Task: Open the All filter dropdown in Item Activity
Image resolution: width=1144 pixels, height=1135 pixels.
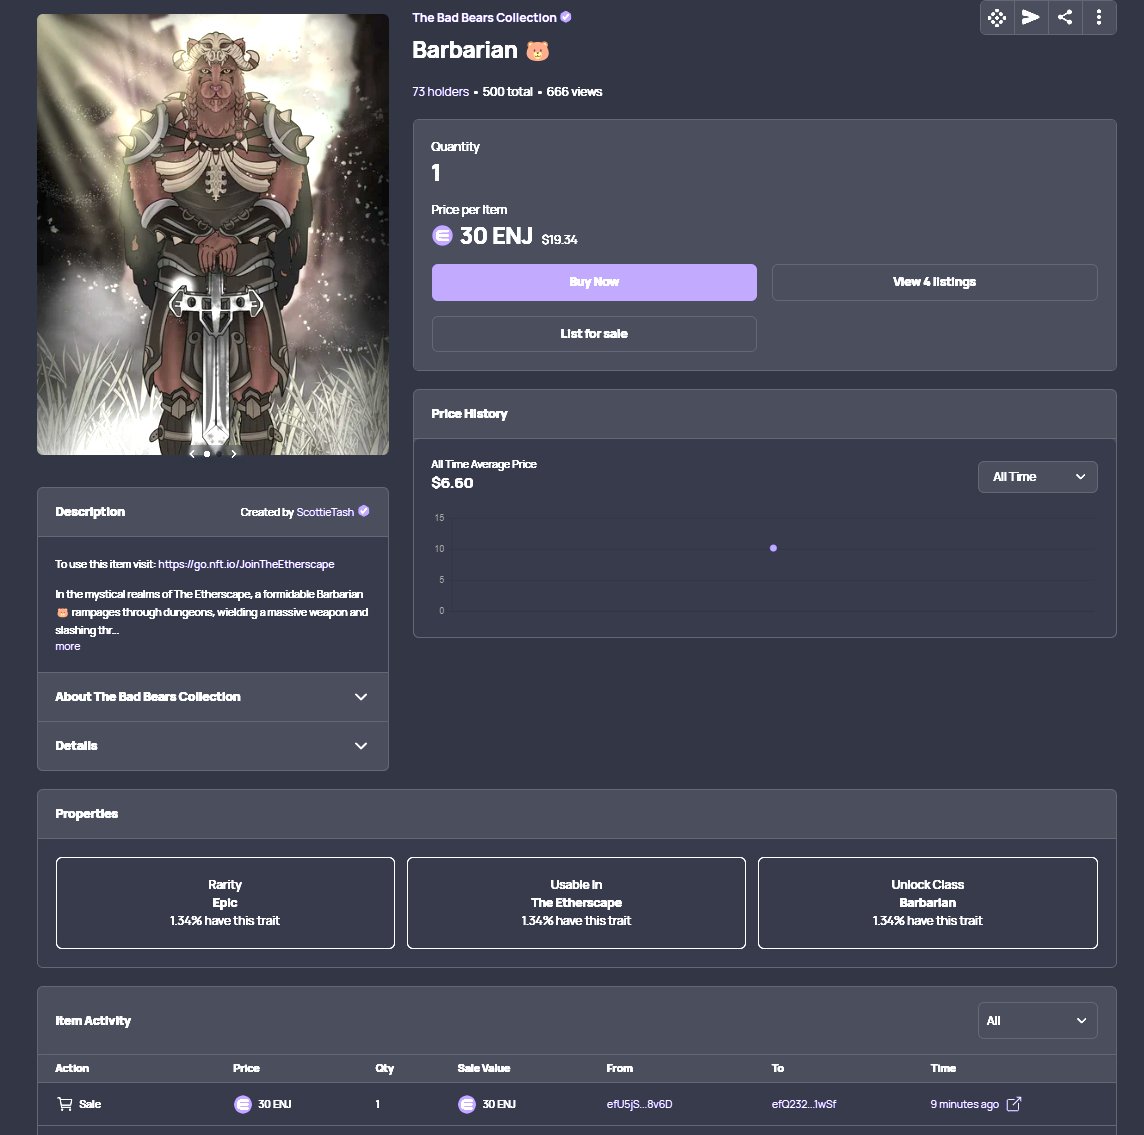Action: click(1037, 1020)
